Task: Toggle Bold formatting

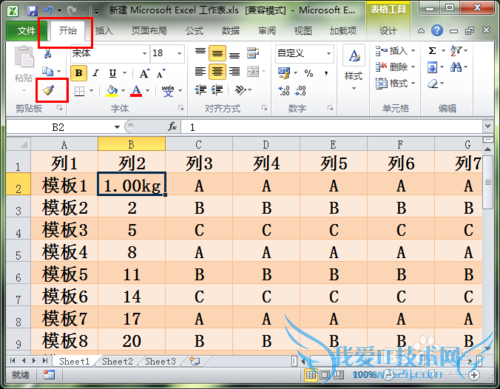Action: (79, 73)
